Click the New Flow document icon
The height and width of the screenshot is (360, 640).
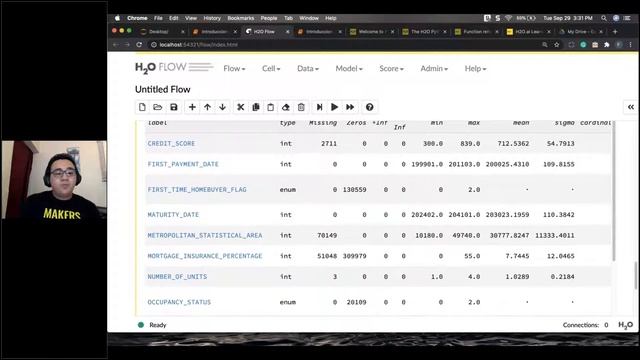(142, 107)
